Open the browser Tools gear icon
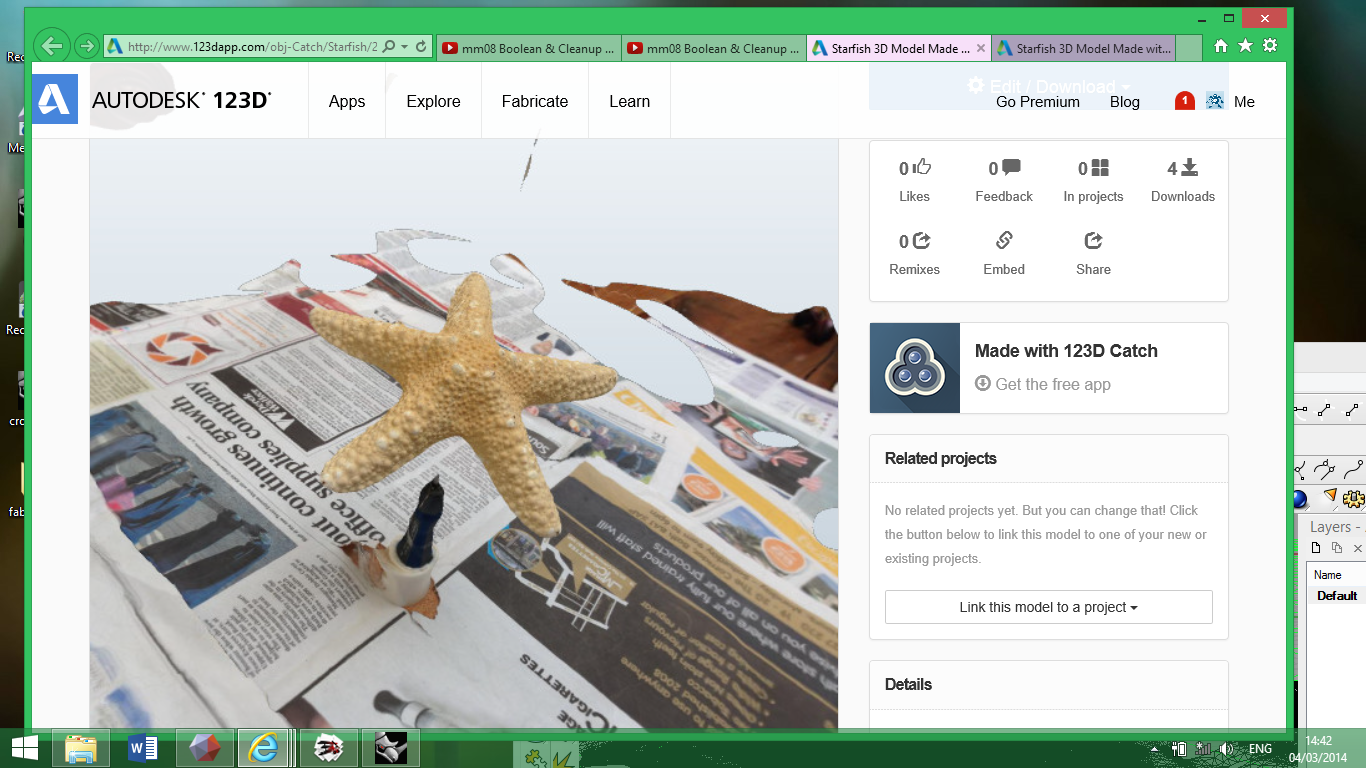This screenshot has width=1366, height=768. coord(1270,46)
